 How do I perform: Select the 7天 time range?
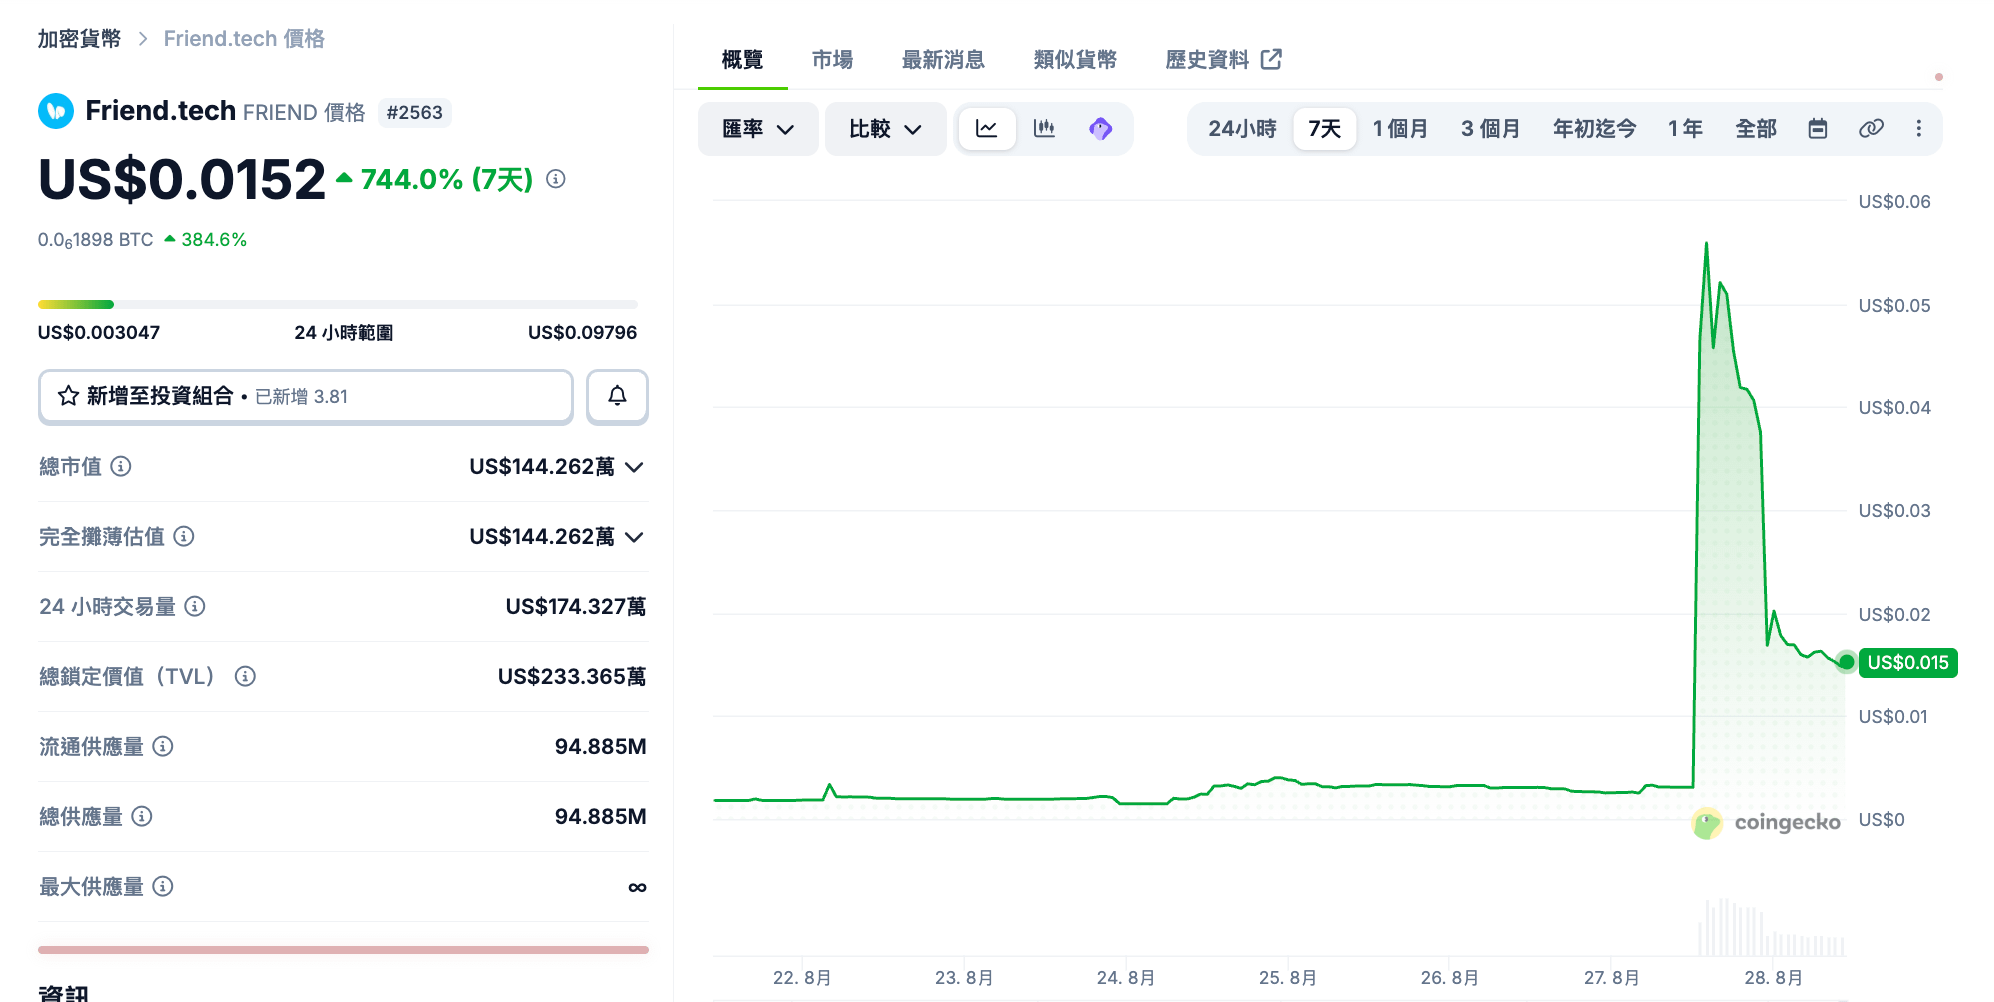tap(1325, 129)
